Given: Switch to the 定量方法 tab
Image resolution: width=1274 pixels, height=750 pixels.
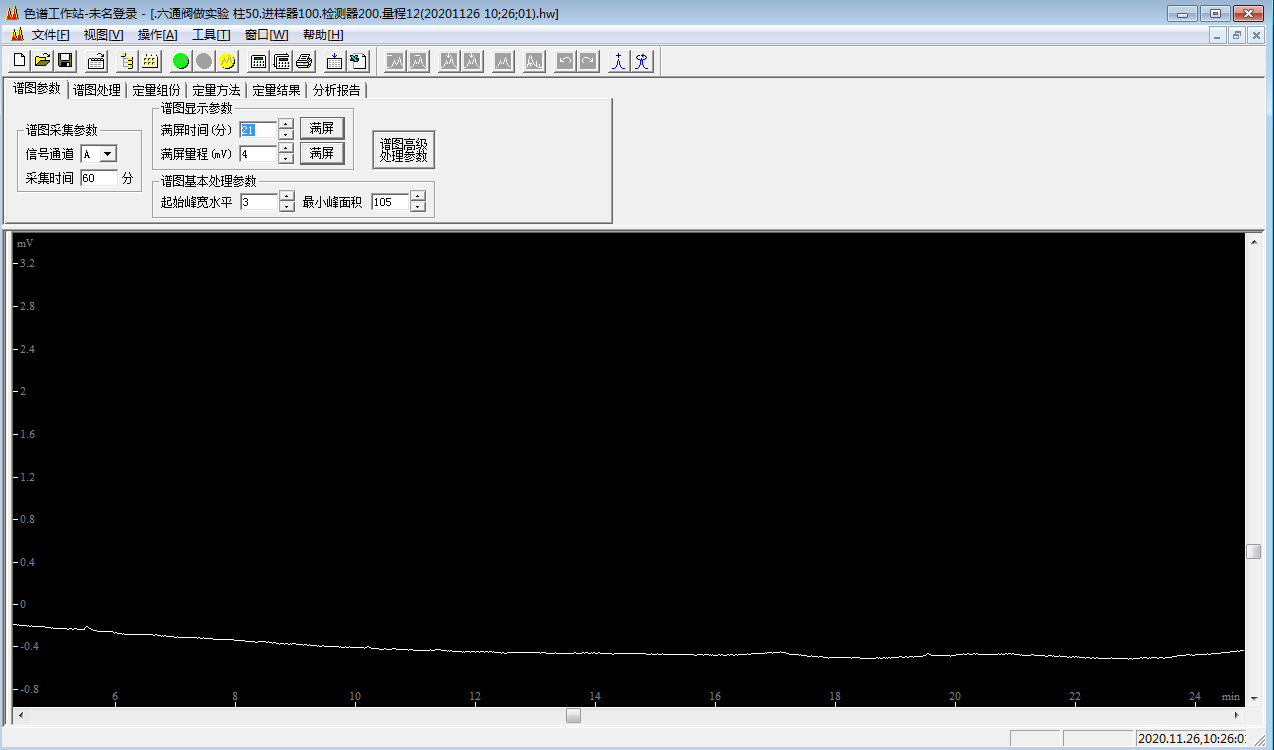Looking at the screenshot, I should (217, 90).
